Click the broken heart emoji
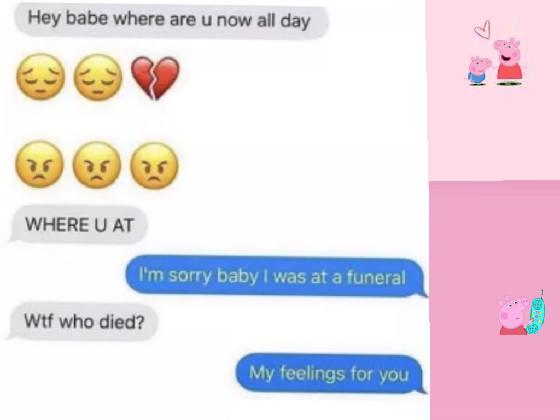 tap(155, 78)
